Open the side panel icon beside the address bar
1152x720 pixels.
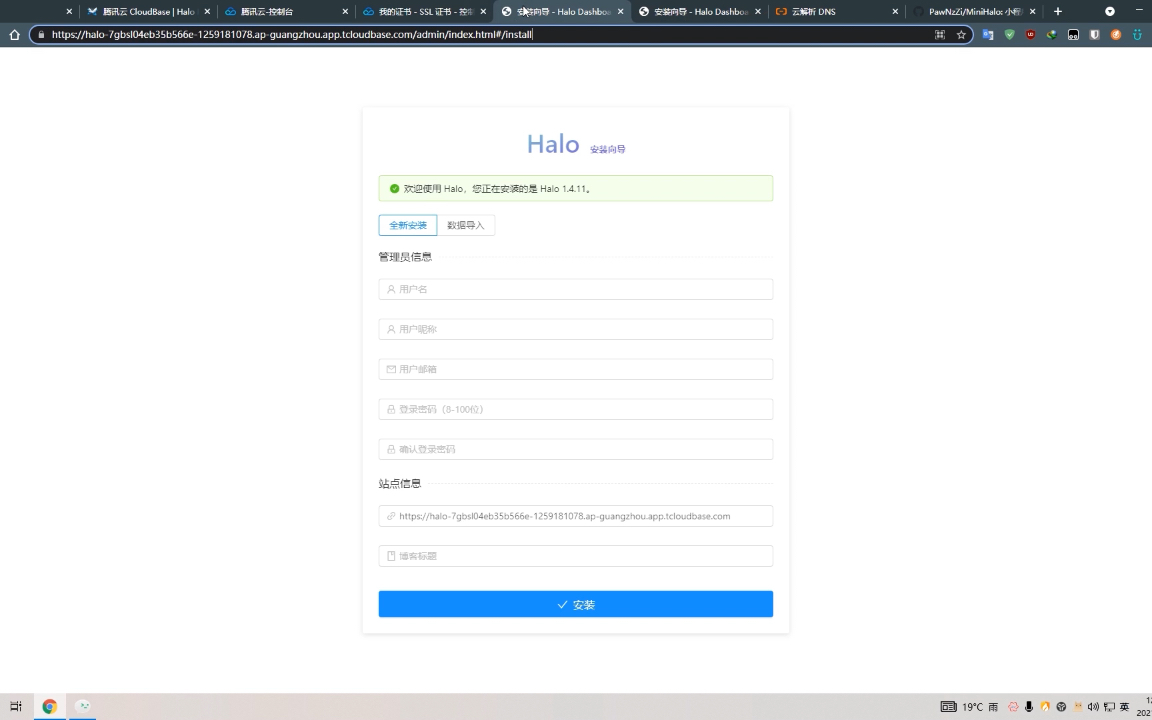941,34
